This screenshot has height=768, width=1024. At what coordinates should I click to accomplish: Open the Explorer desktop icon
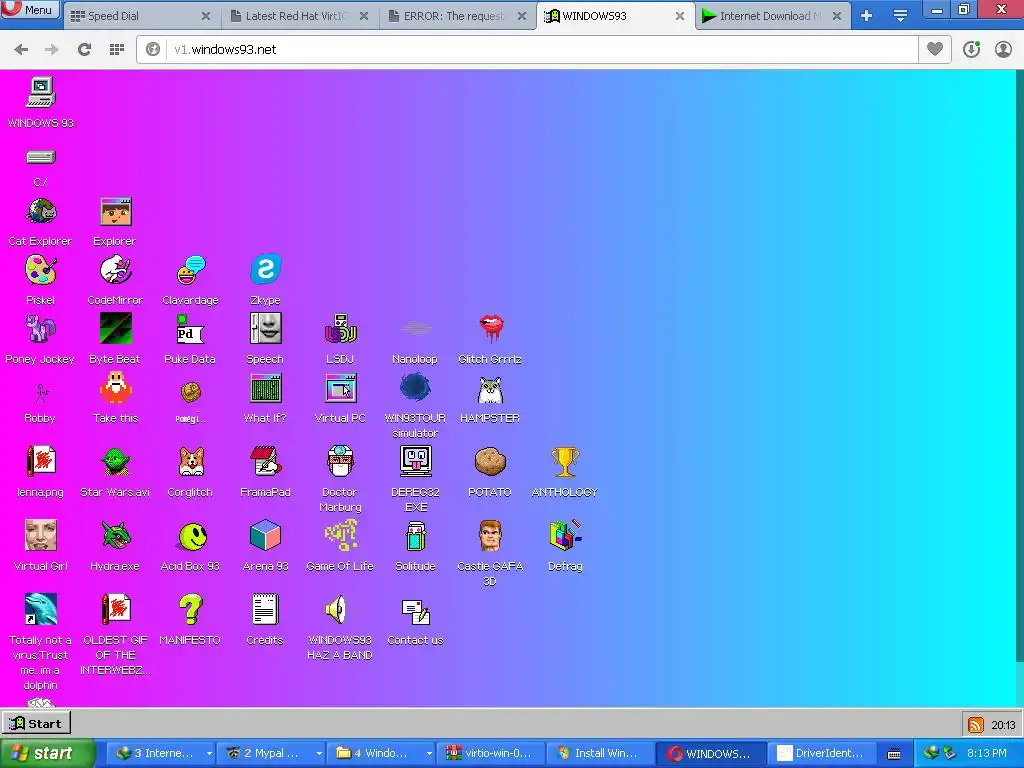pos(116,212)
